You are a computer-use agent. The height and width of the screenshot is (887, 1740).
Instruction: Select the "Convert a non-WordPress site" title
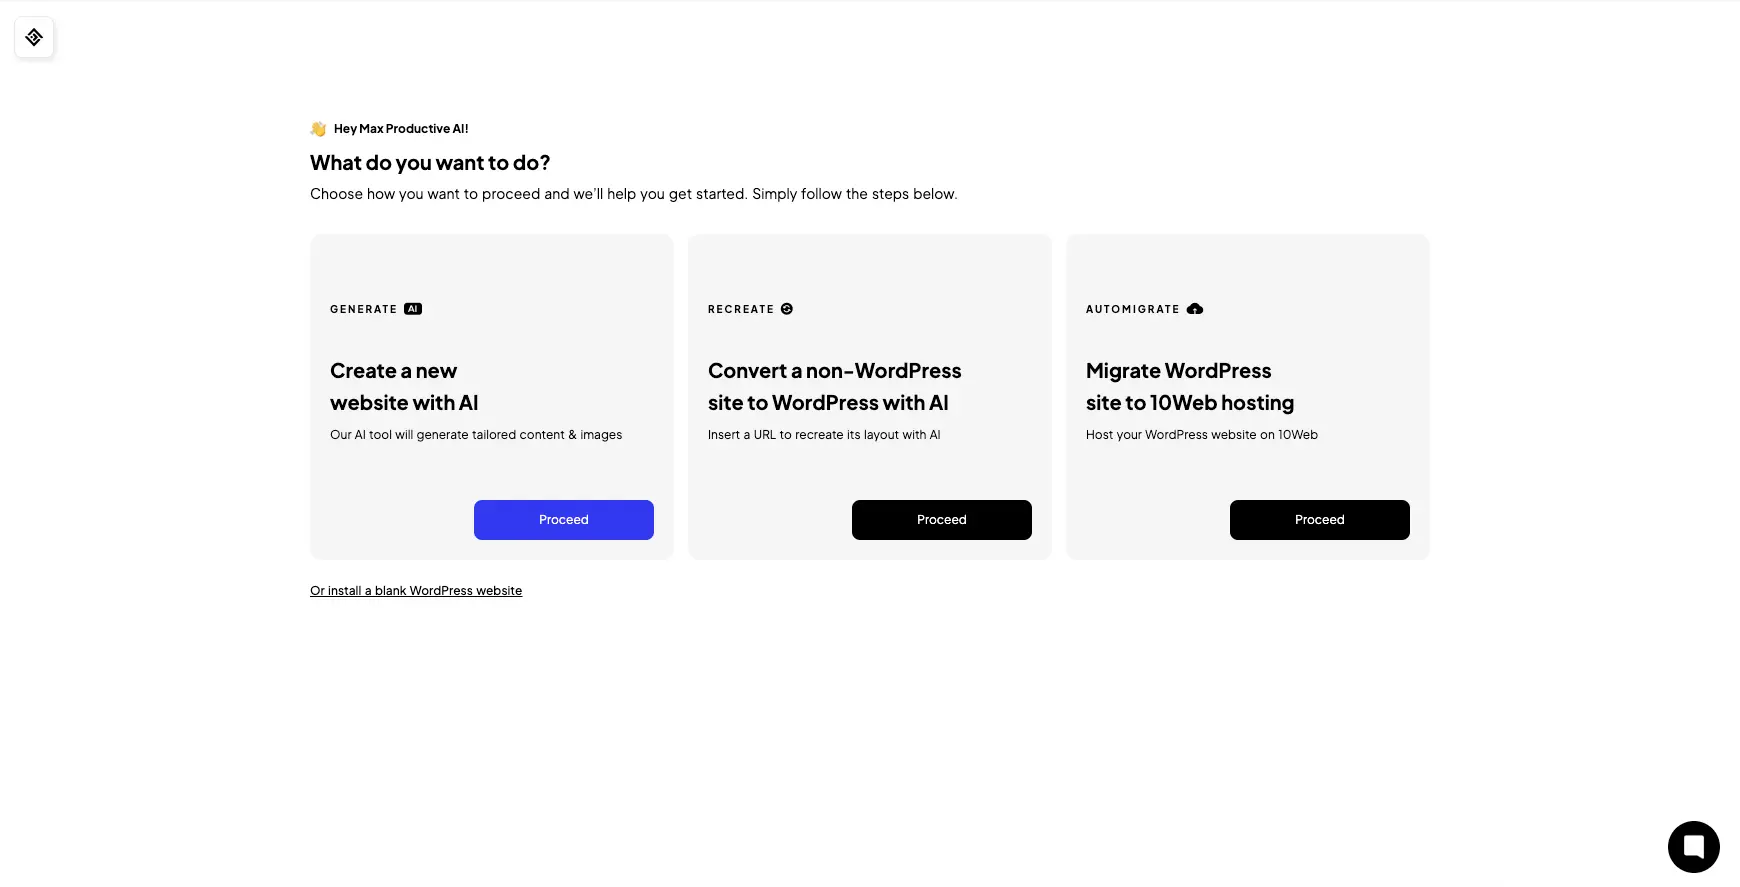coord(834,387)
